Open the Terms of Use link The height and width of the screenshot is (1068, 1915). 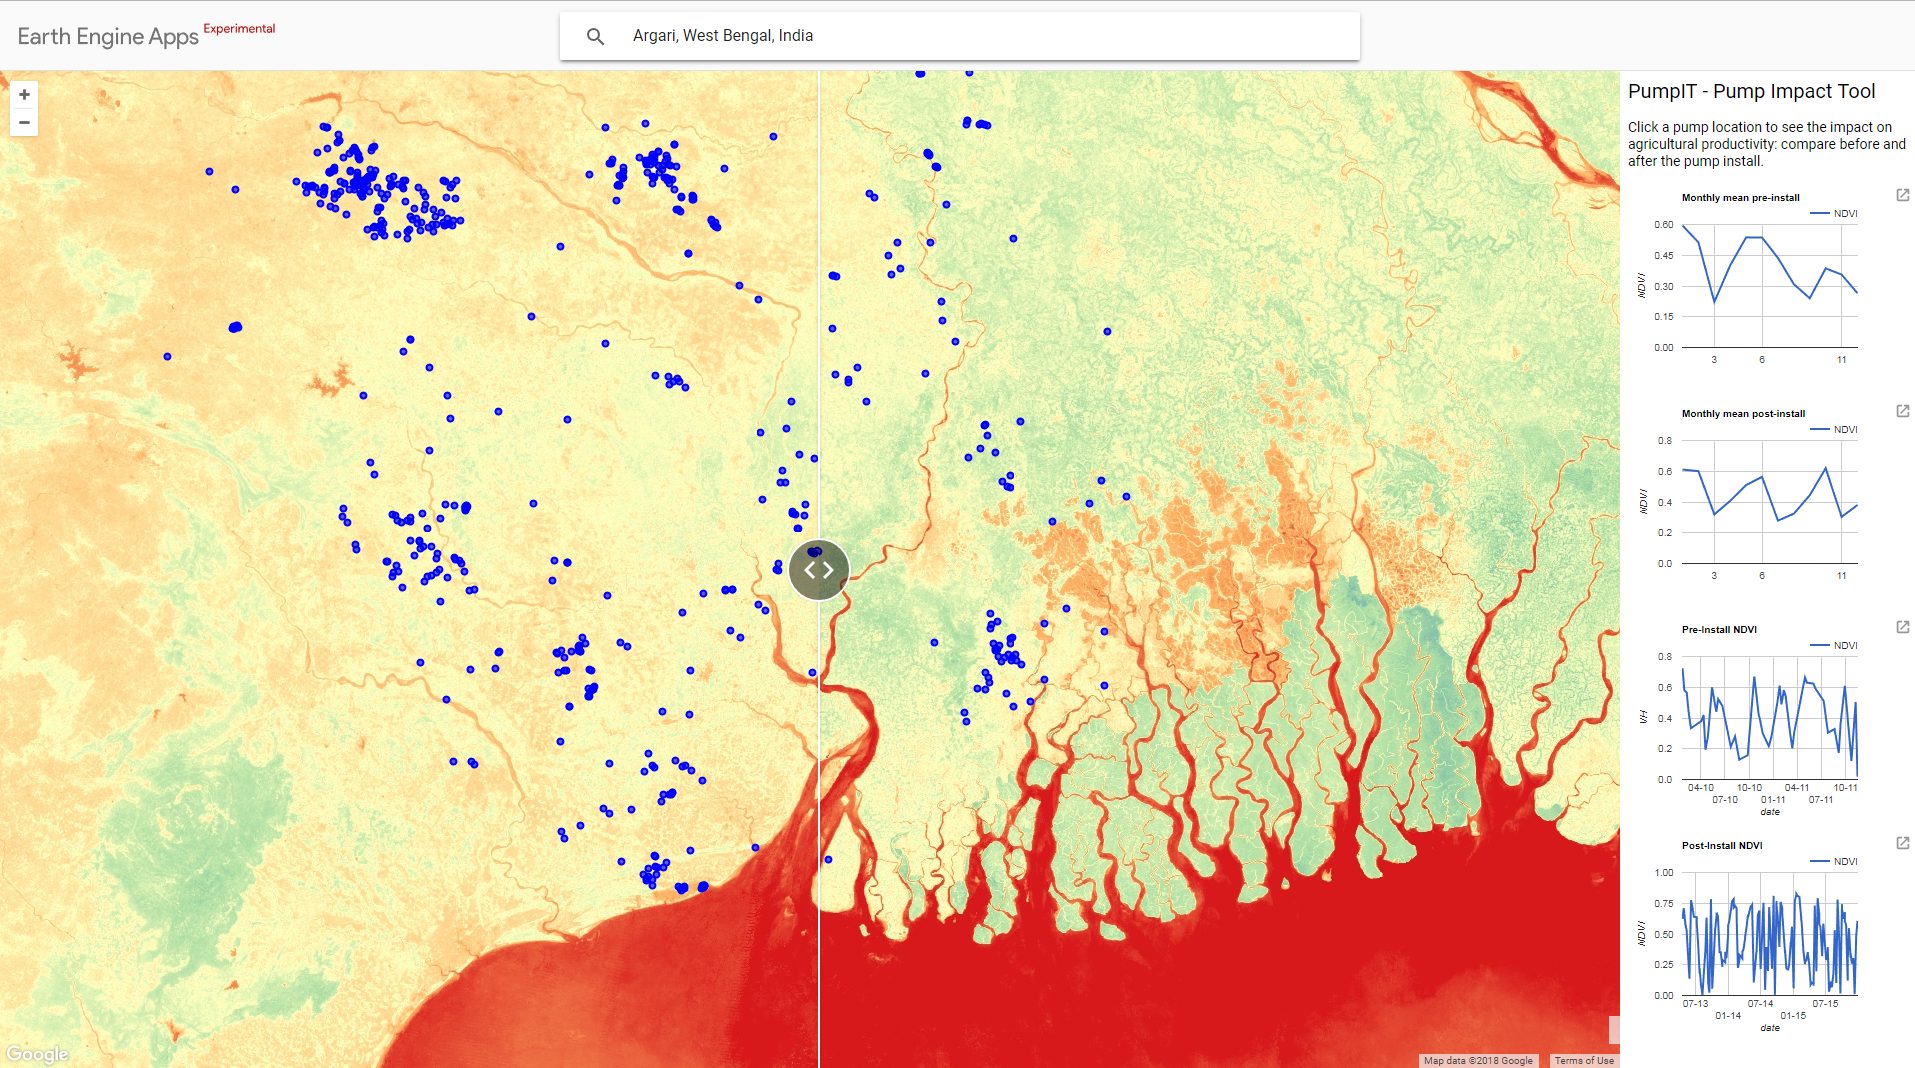pos(1584,1061)
